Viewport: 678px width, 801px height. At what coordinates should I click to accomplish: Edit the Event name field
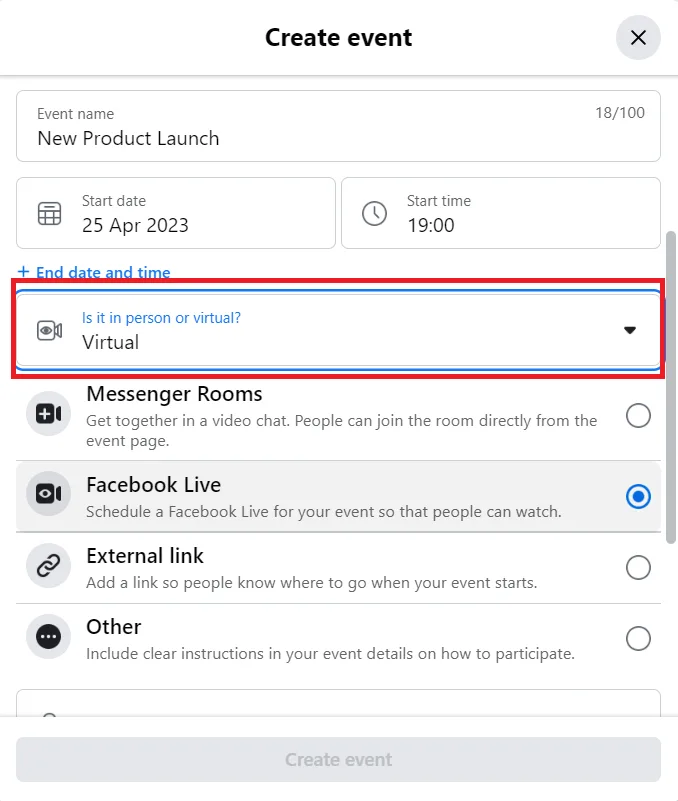pos(338,126)
